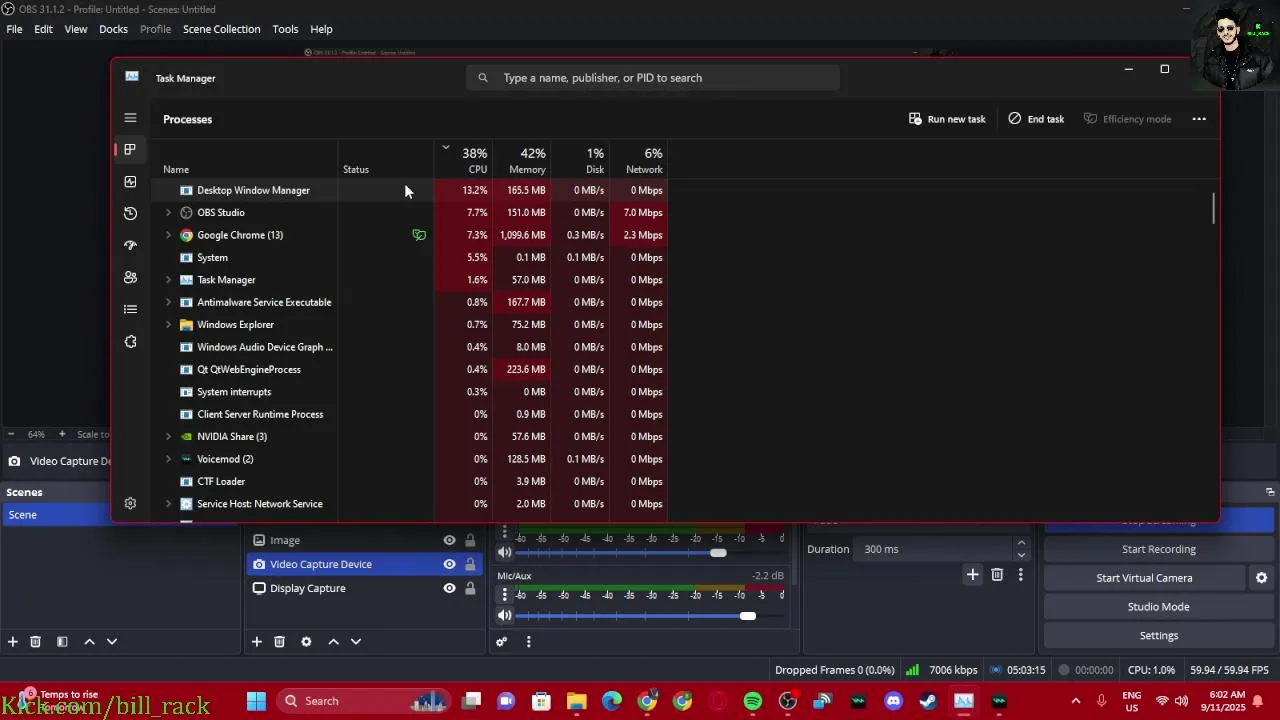This screenshot has width=1280, height=720.
Task: Open source properties gear in Sources panel
Action: pyautogui.click(x=306, y=642)
